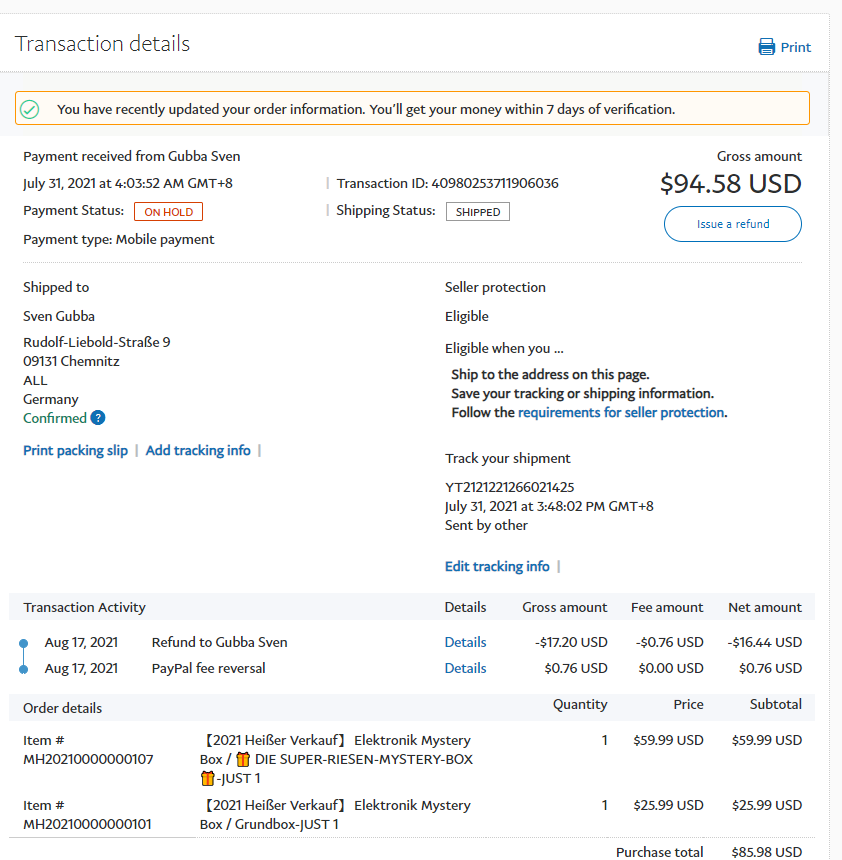
Task: Choose Edit tracking info
Action: (x=497, y=567)
